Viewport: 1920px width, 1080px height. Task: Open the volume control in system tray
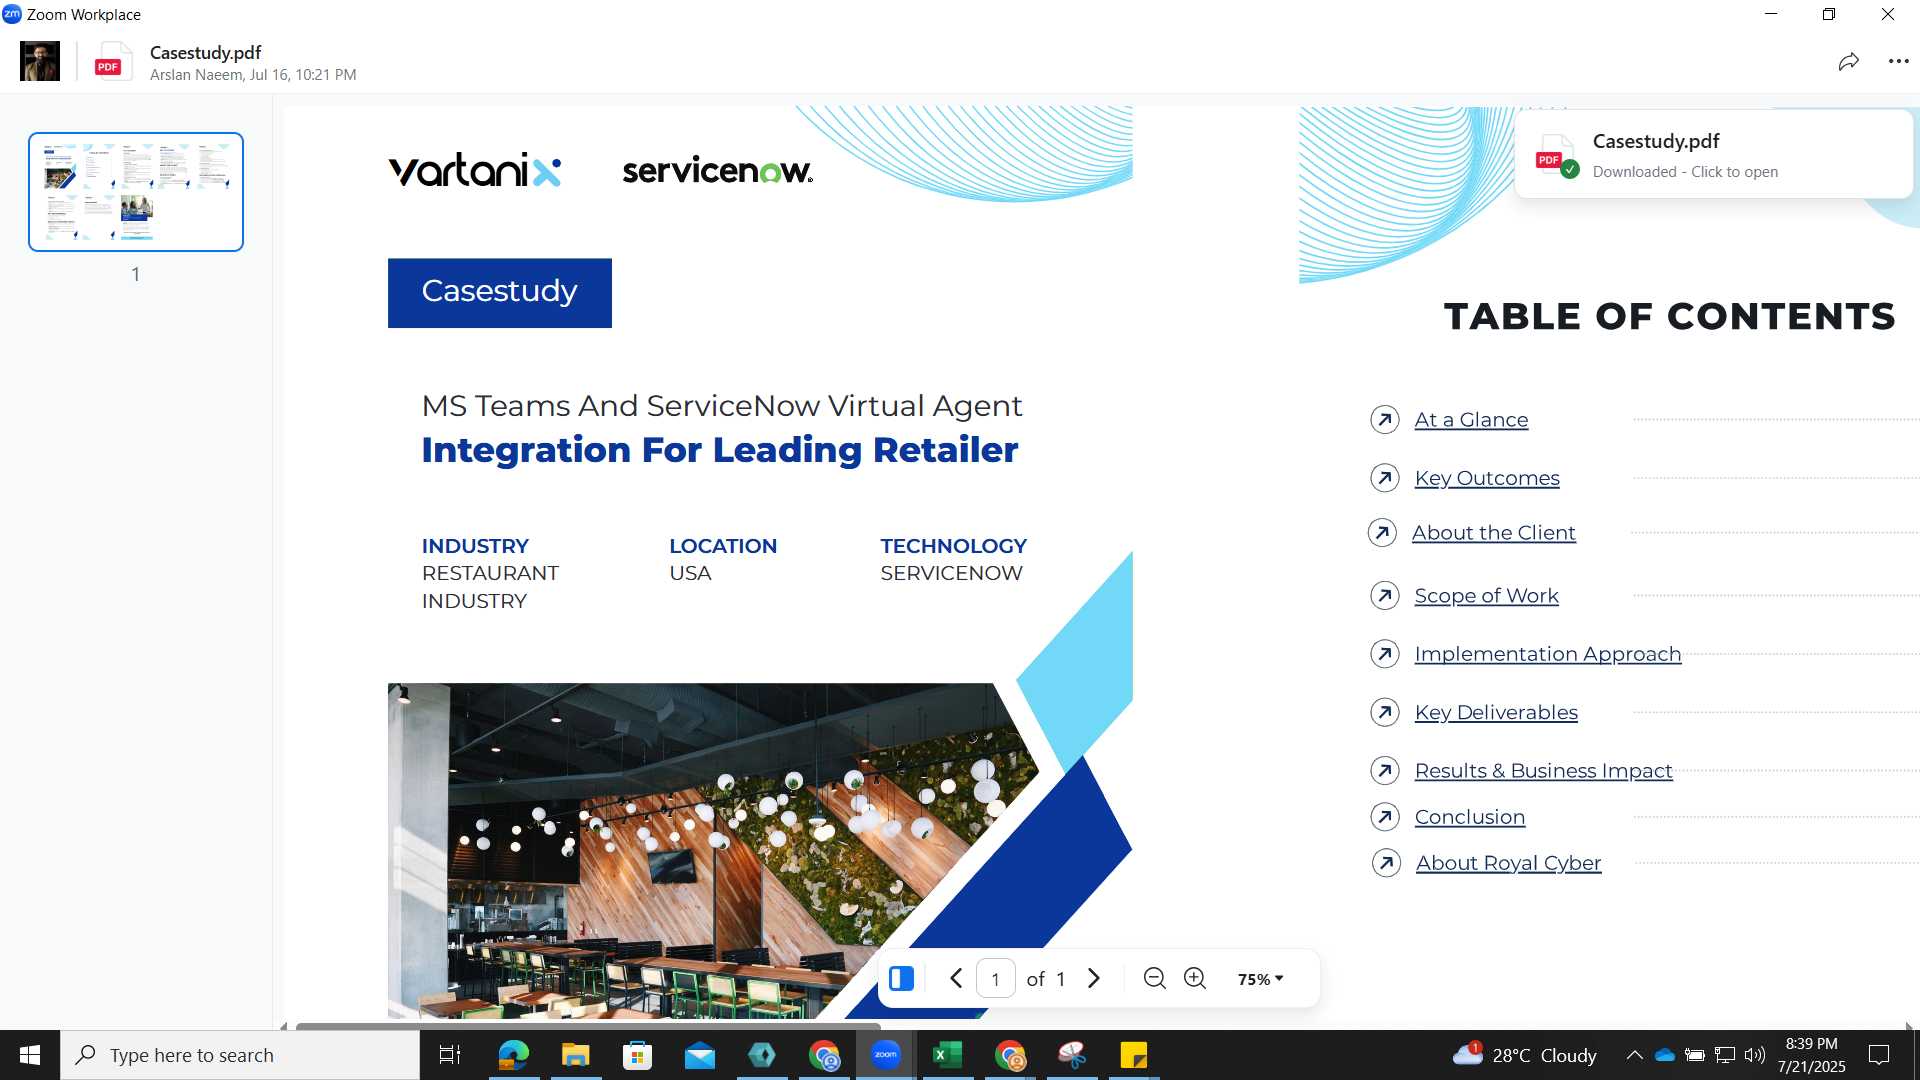[x=1755, y=1055]
